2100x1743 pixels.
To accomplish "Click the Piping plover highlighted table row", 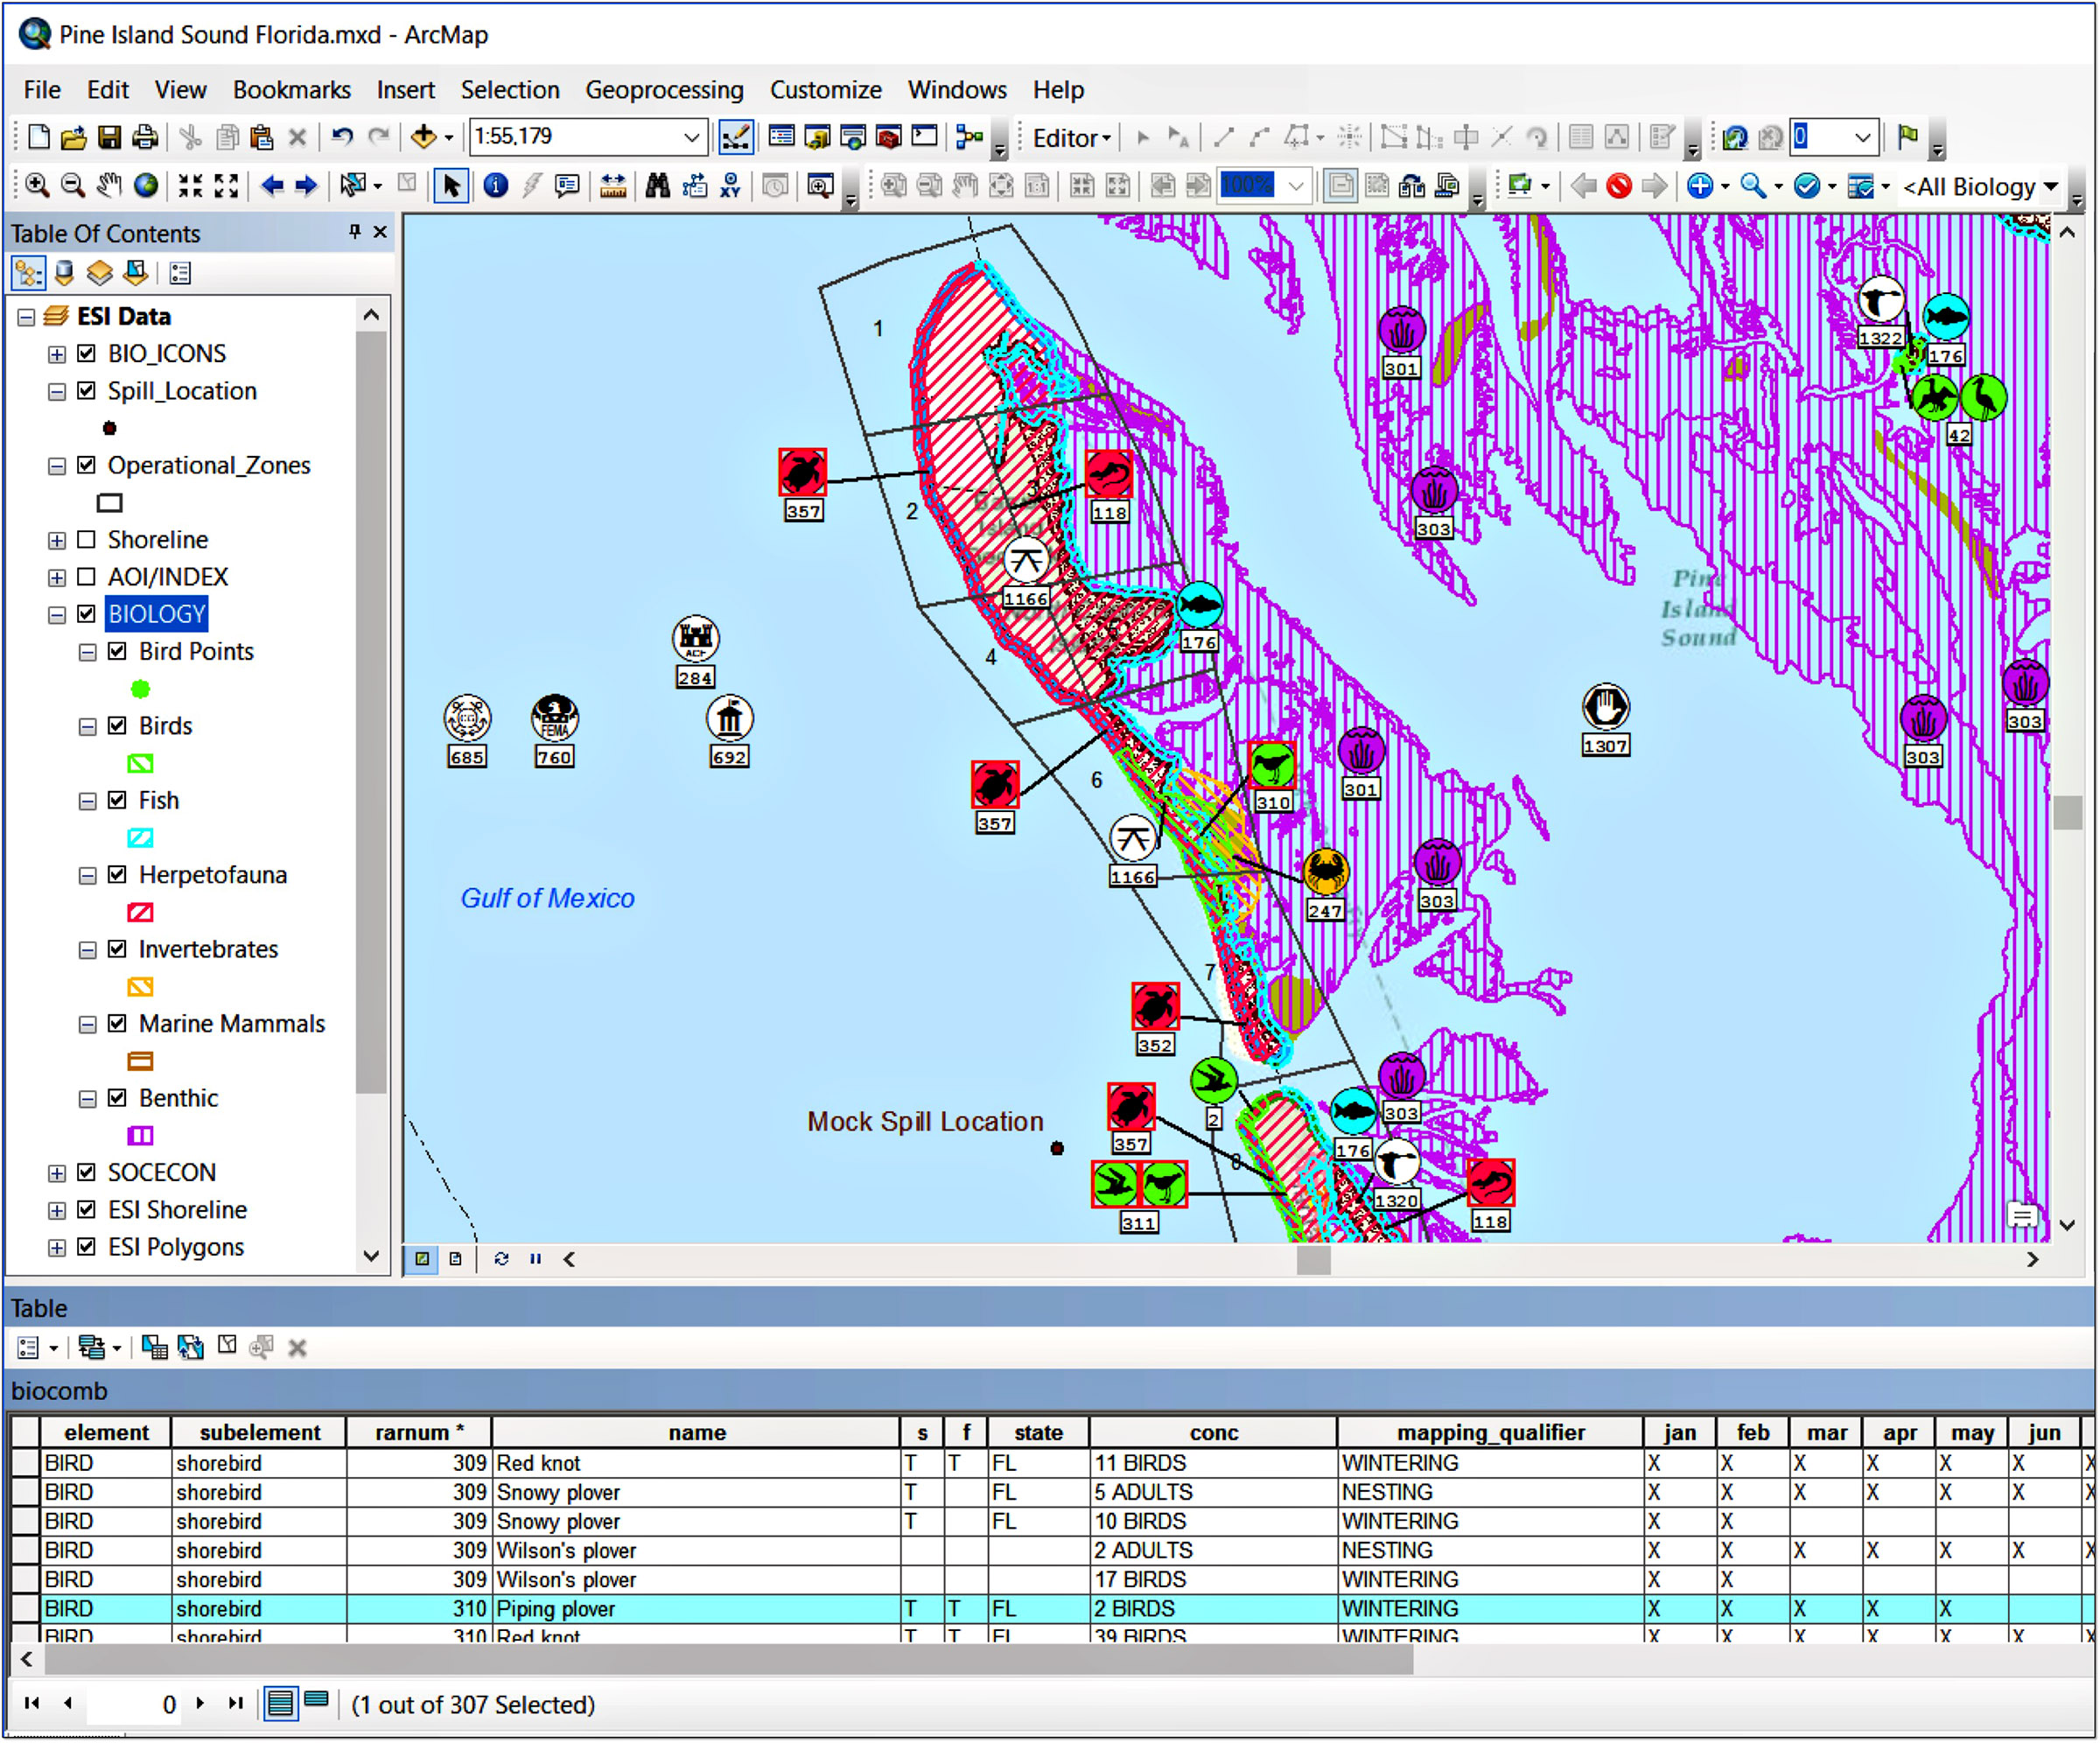I will coord(557,1609).
